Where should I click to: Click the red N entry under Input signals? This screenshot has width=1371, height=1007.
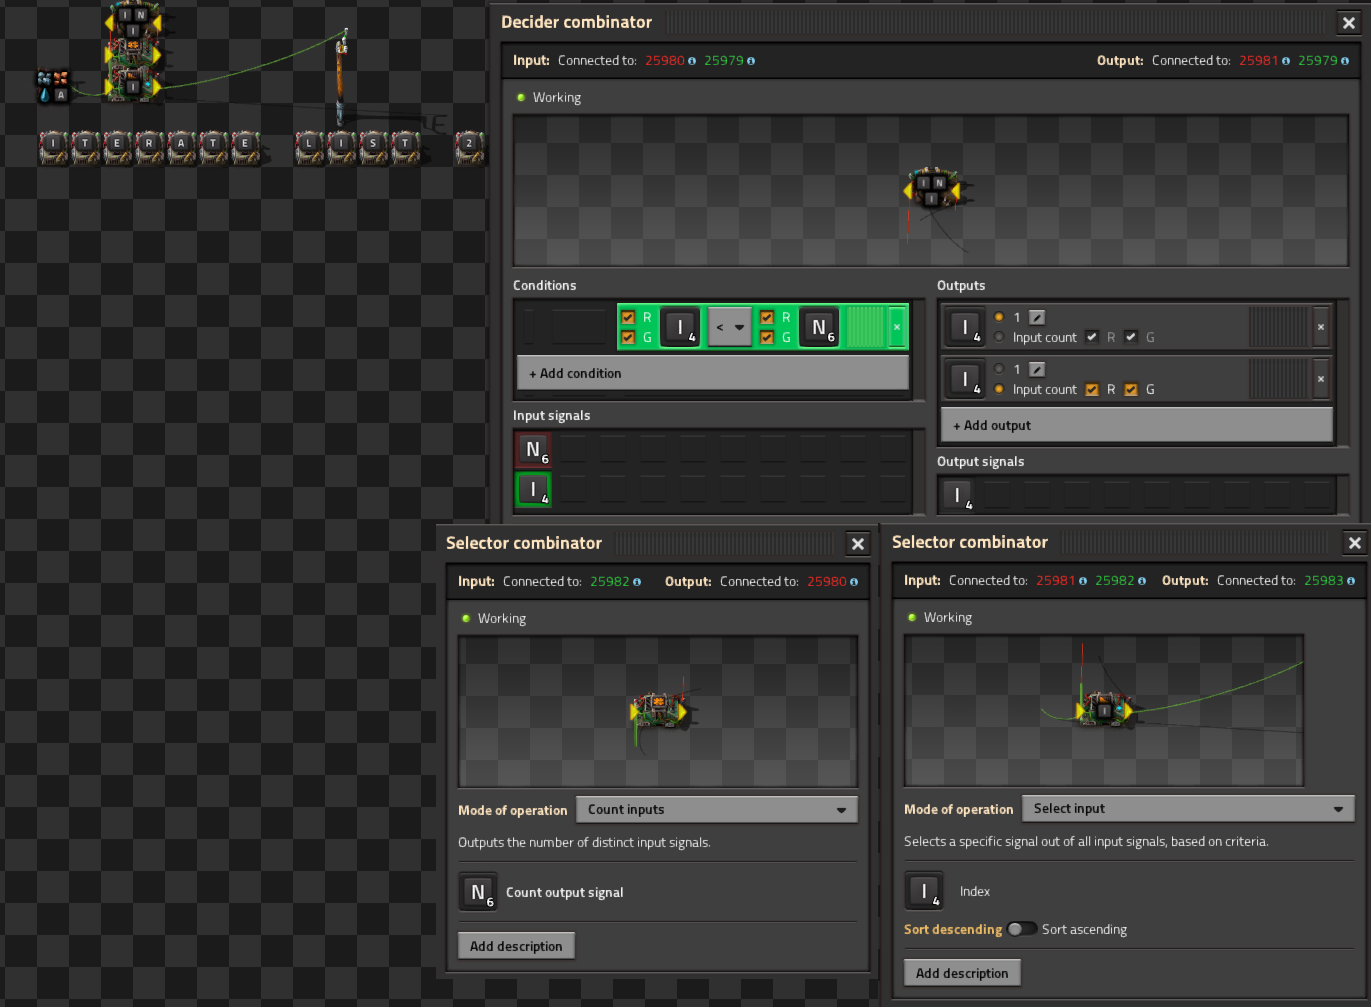coord(533,449)
